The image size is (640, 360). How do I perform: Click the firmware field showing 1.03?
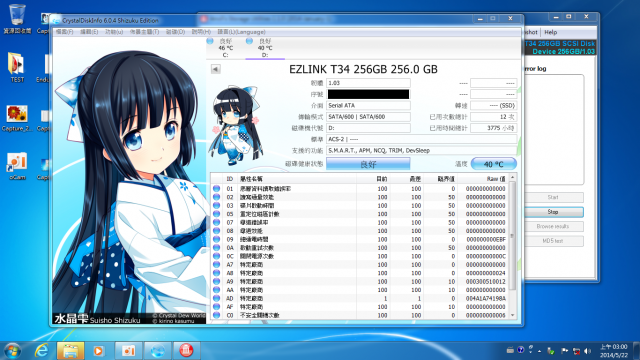(368, 83)
